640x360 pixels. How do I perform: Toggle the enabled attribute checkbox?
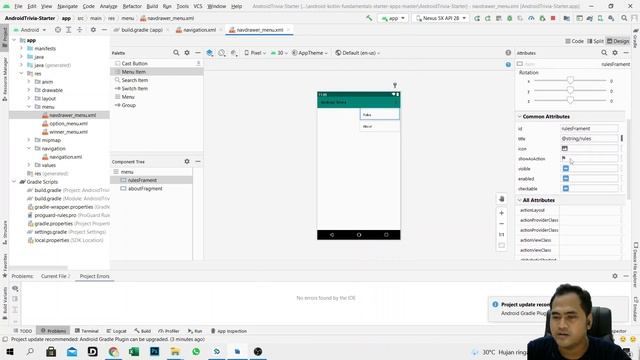tap(566, 178)
